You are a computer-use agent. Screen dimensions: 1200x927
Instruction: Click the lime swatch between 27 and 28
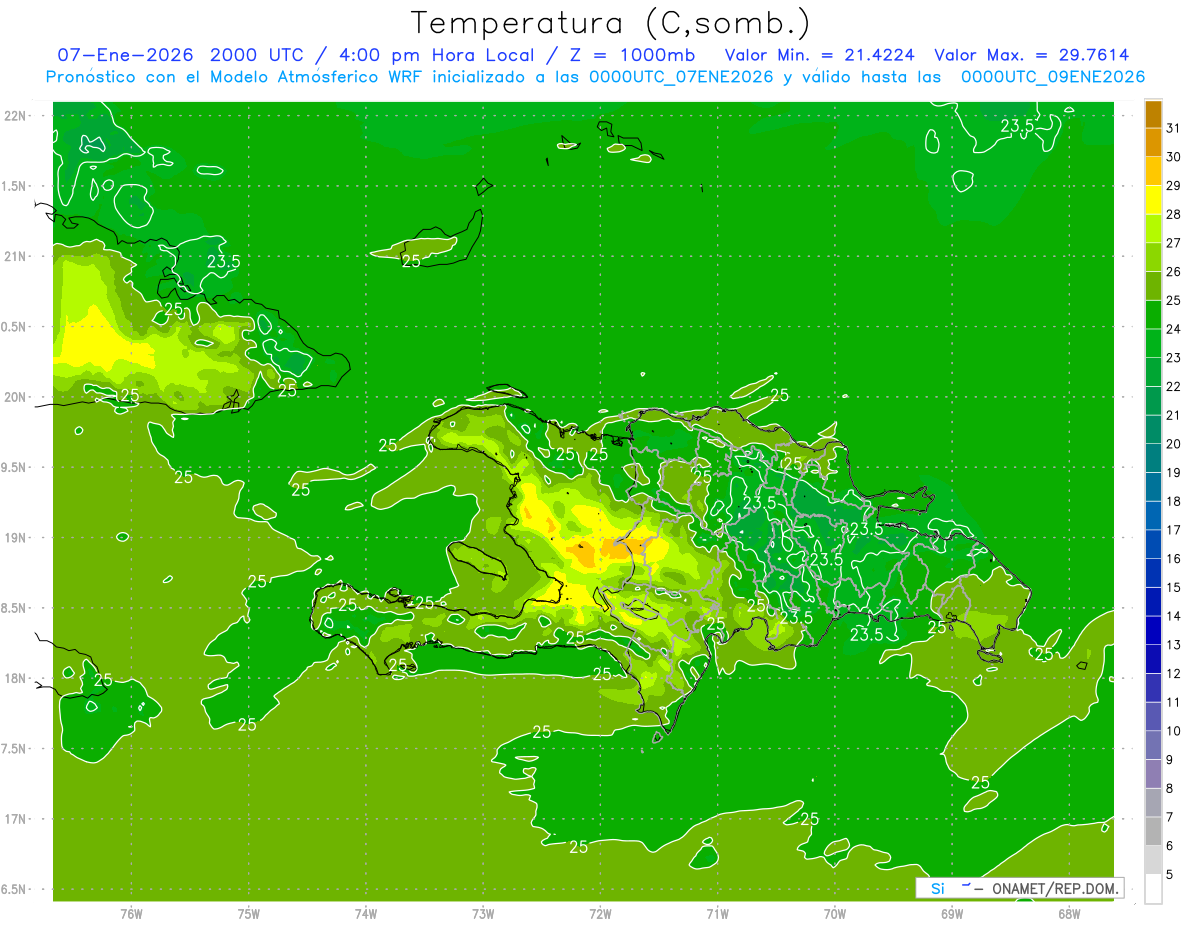[1153, 229]
